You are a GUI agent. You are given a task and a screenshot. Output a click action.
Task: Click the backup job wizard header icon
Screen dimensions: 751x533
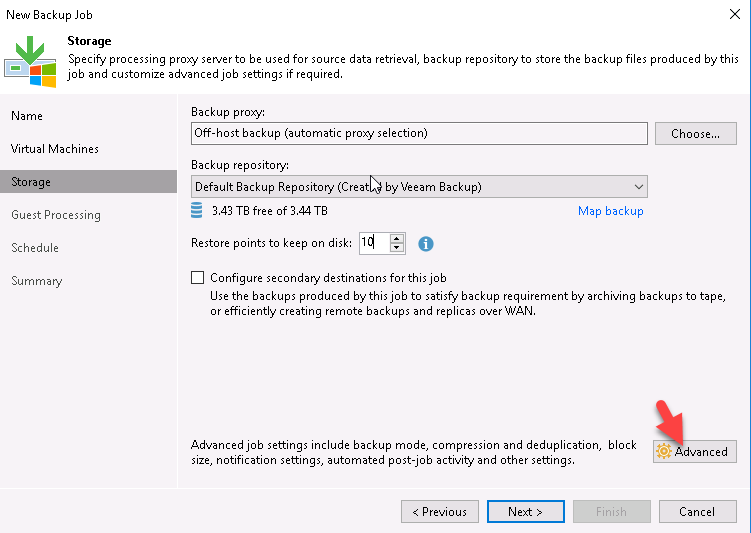click(x=30, y=60)
